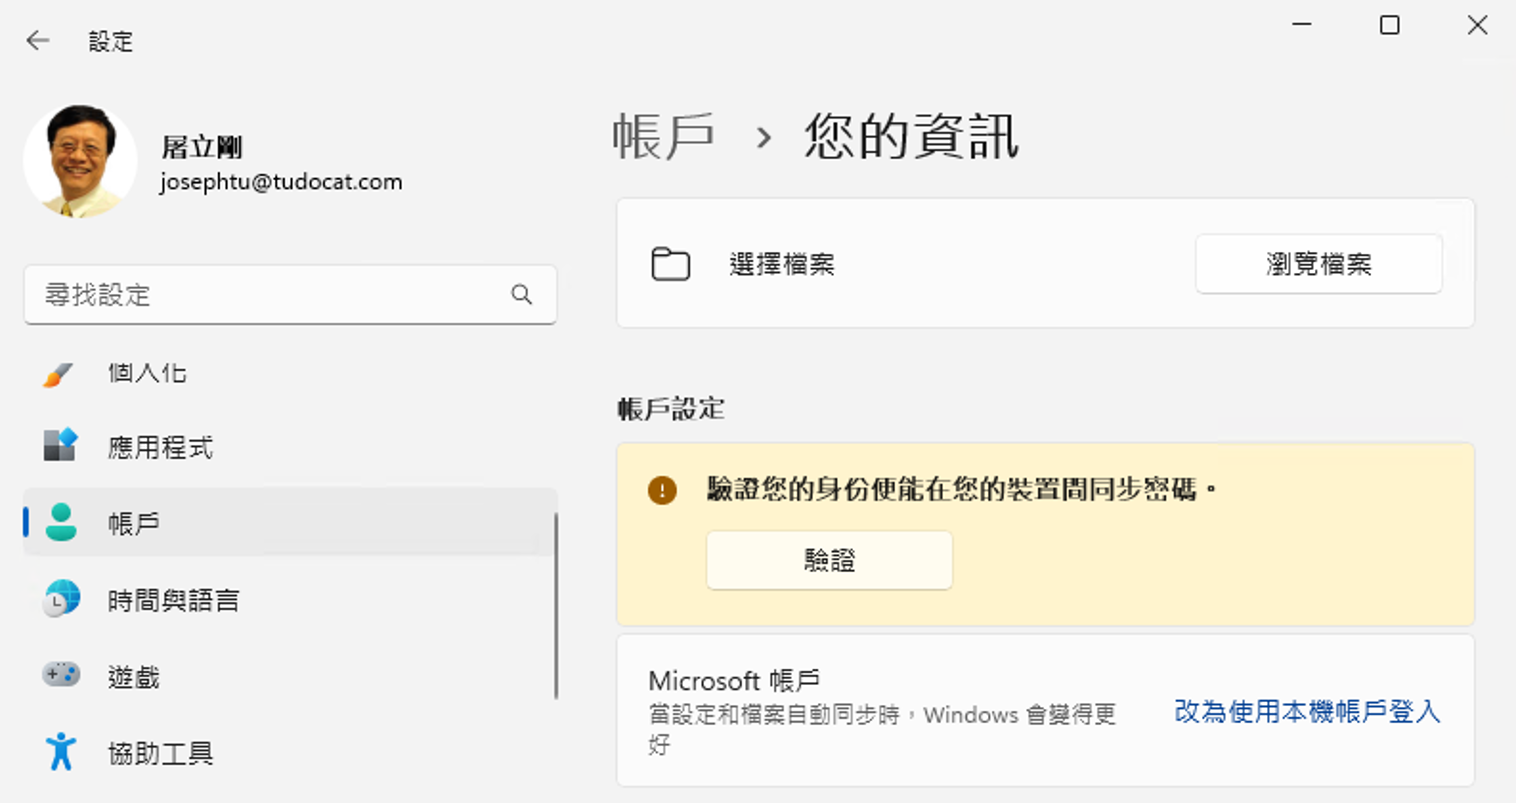Click the 帳戶 breadcrumb heading

click(663, 137)
